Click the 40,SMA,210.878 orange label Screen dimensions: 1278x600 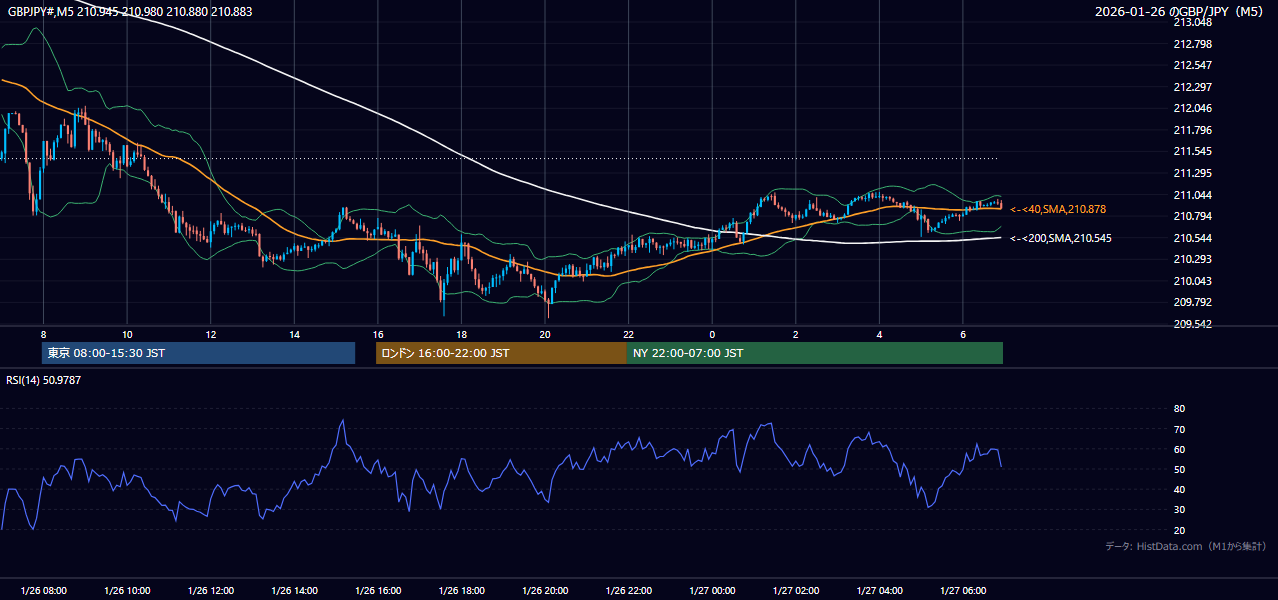1058,209
